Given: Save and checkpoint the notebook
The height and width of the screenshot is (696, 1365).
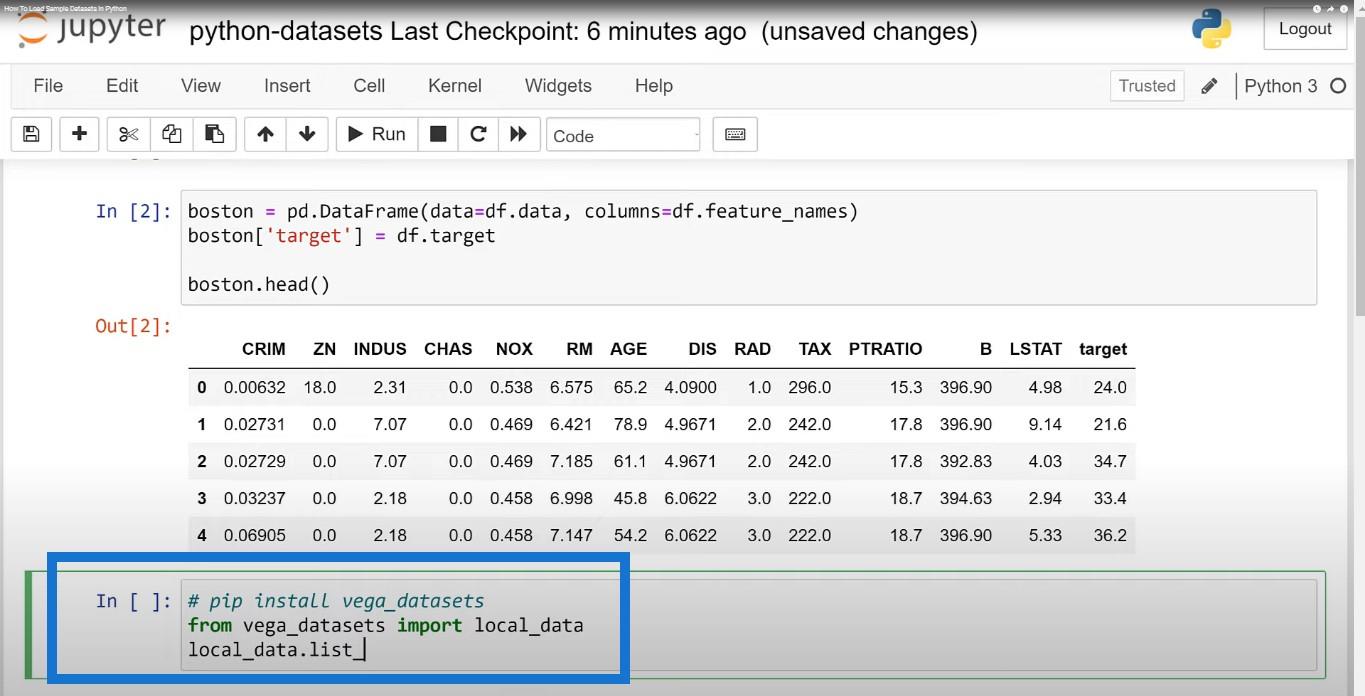Looking at the screenshot, I should [x=31, y=134].
